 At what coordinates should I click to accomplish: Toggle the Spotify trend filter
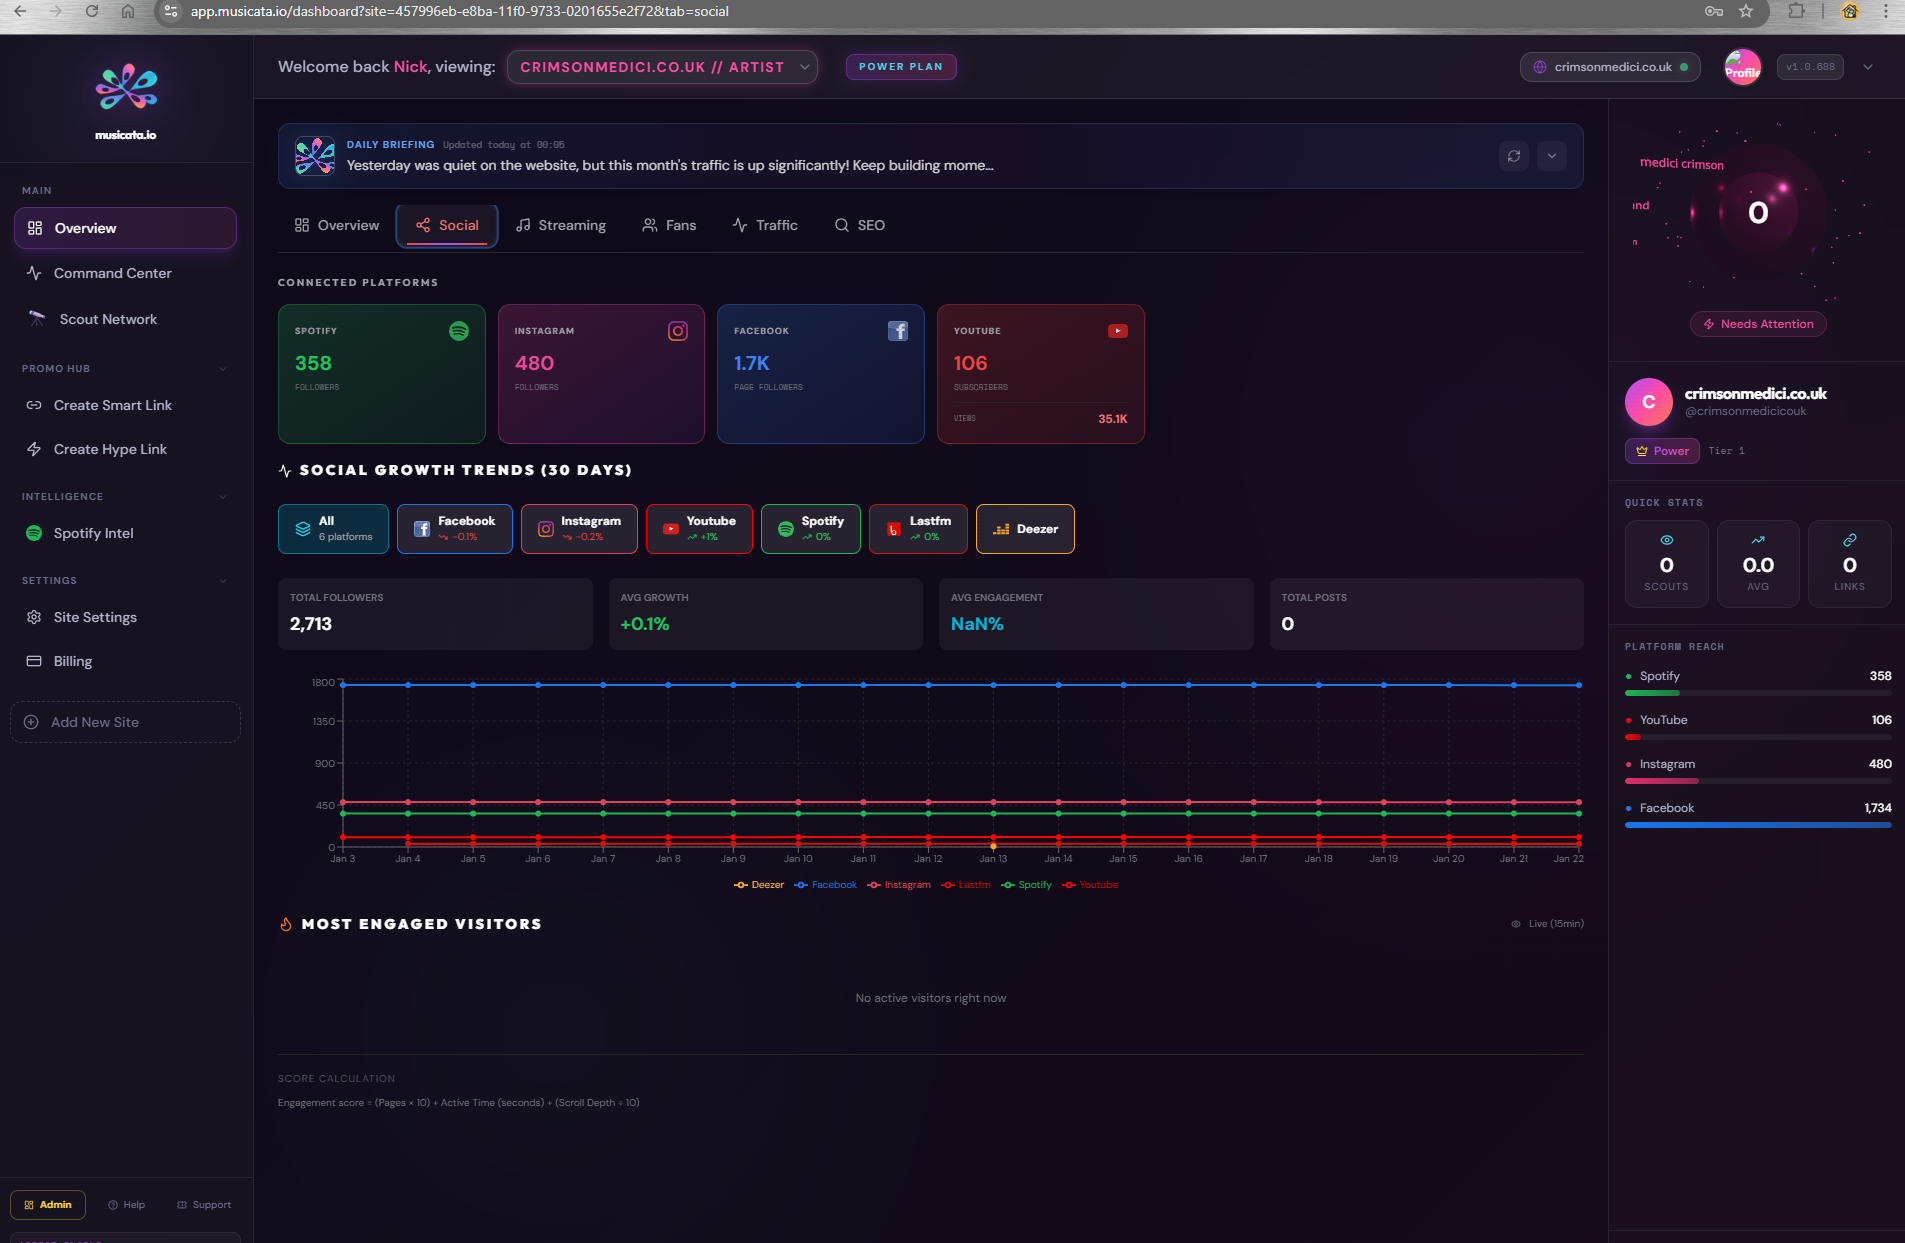tap(811, 529)
